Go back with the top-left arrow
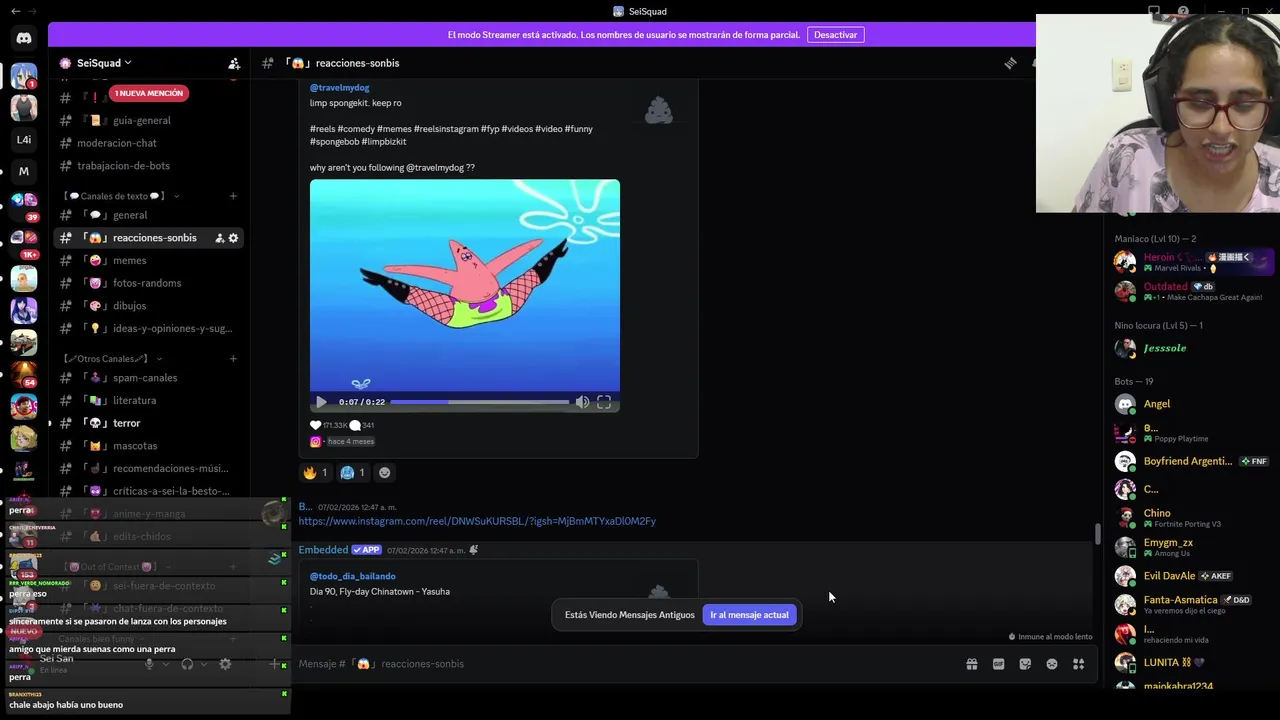The image size is (1280, 720). pos(15,11)
